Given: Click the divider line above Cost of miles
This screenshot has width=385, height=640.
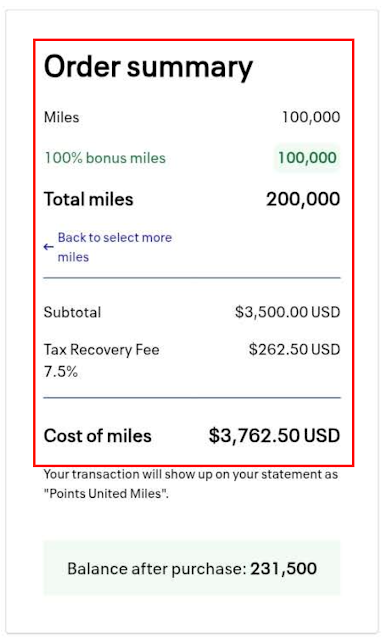Looking at the screenshot, I should [192, 398].
